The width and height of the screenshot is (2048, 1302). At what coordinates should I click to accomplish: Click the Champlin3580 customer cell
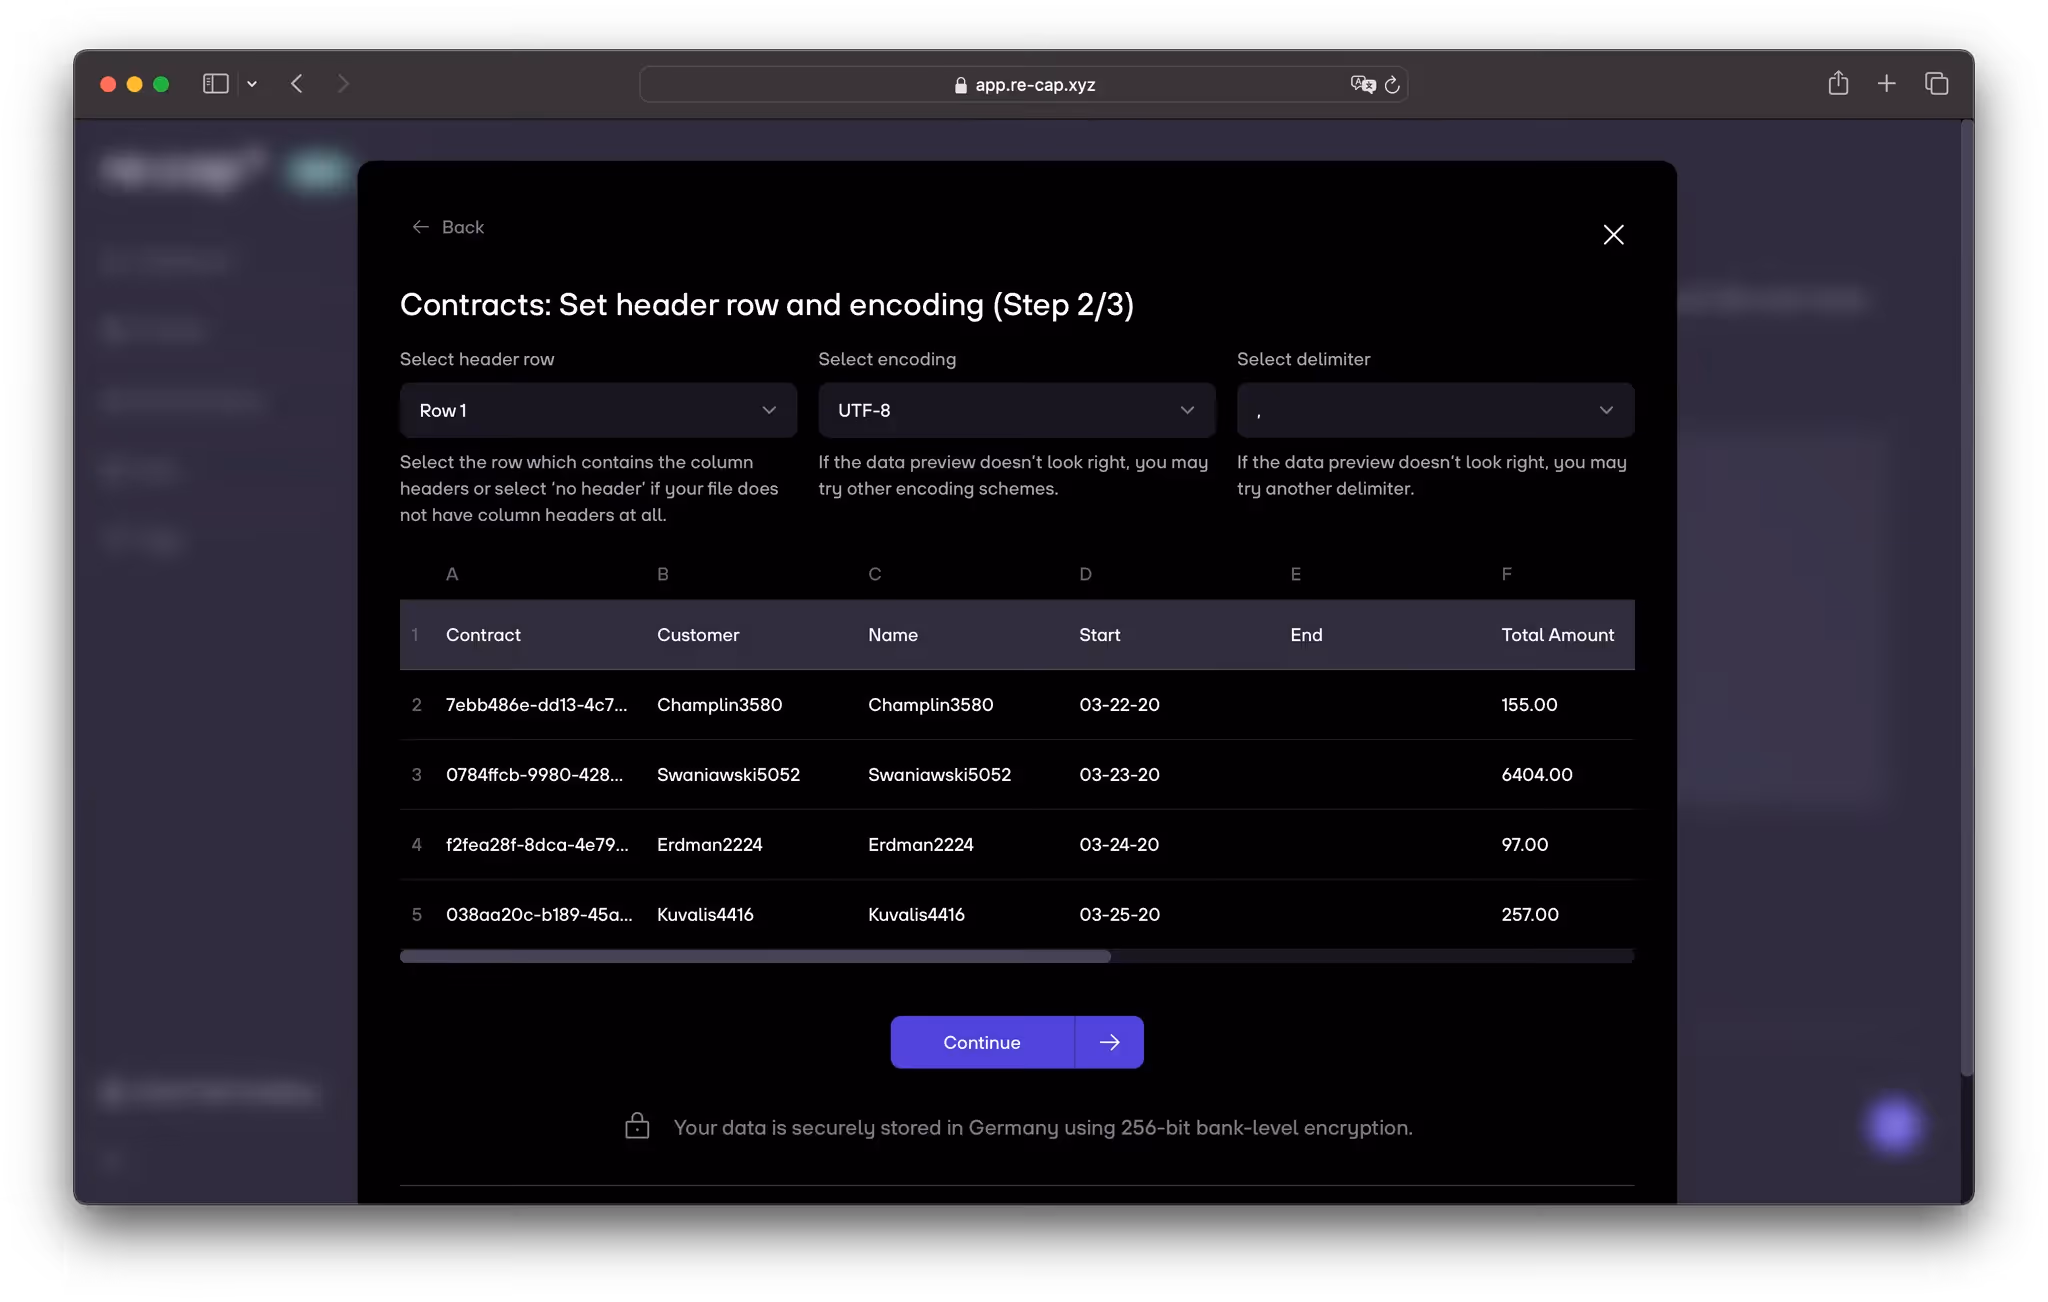coord(719,705)
